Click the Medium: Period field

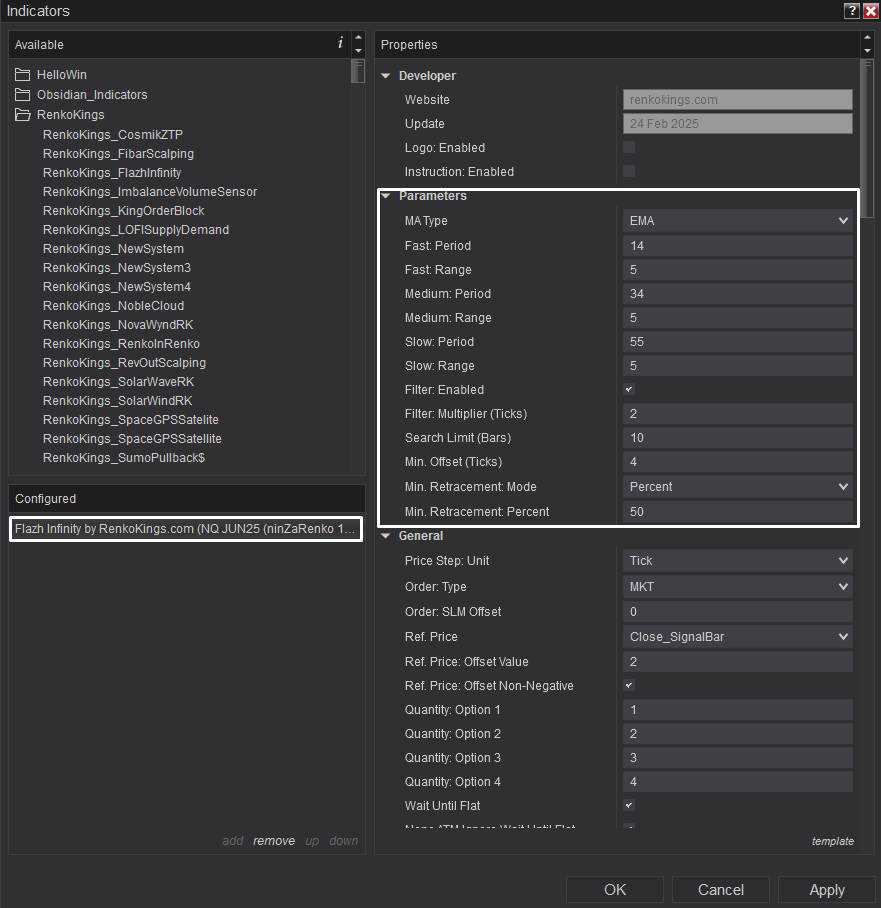(x=737, y=294)
